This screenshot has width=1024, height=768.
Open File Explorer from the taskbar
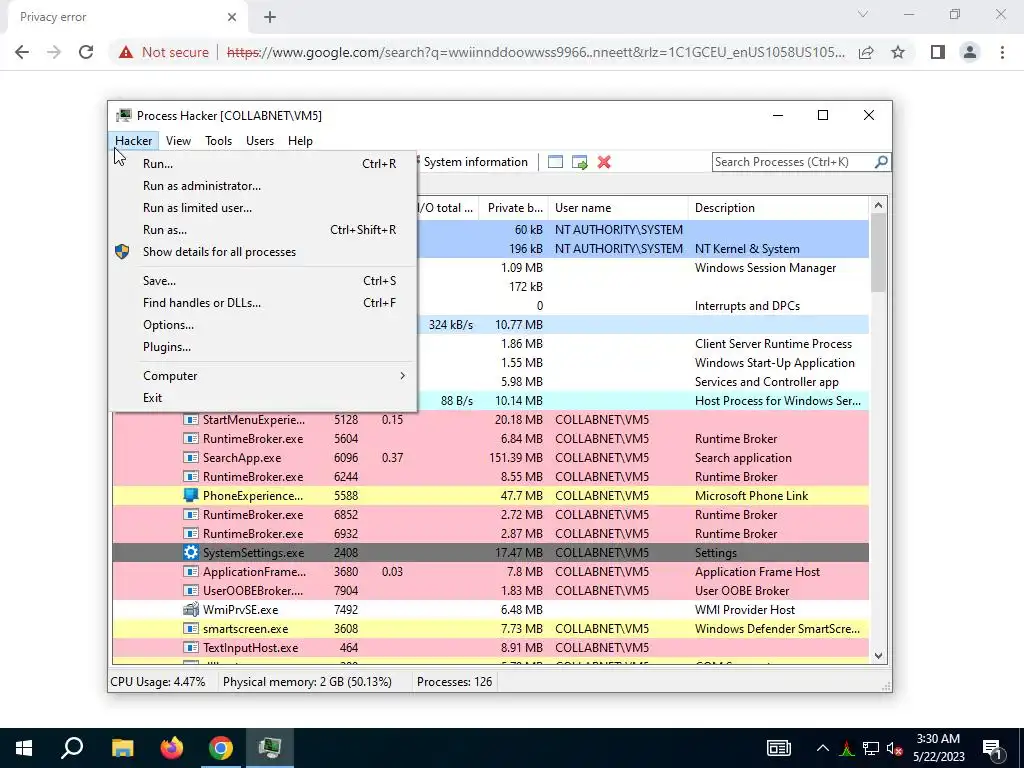[122, 748]
